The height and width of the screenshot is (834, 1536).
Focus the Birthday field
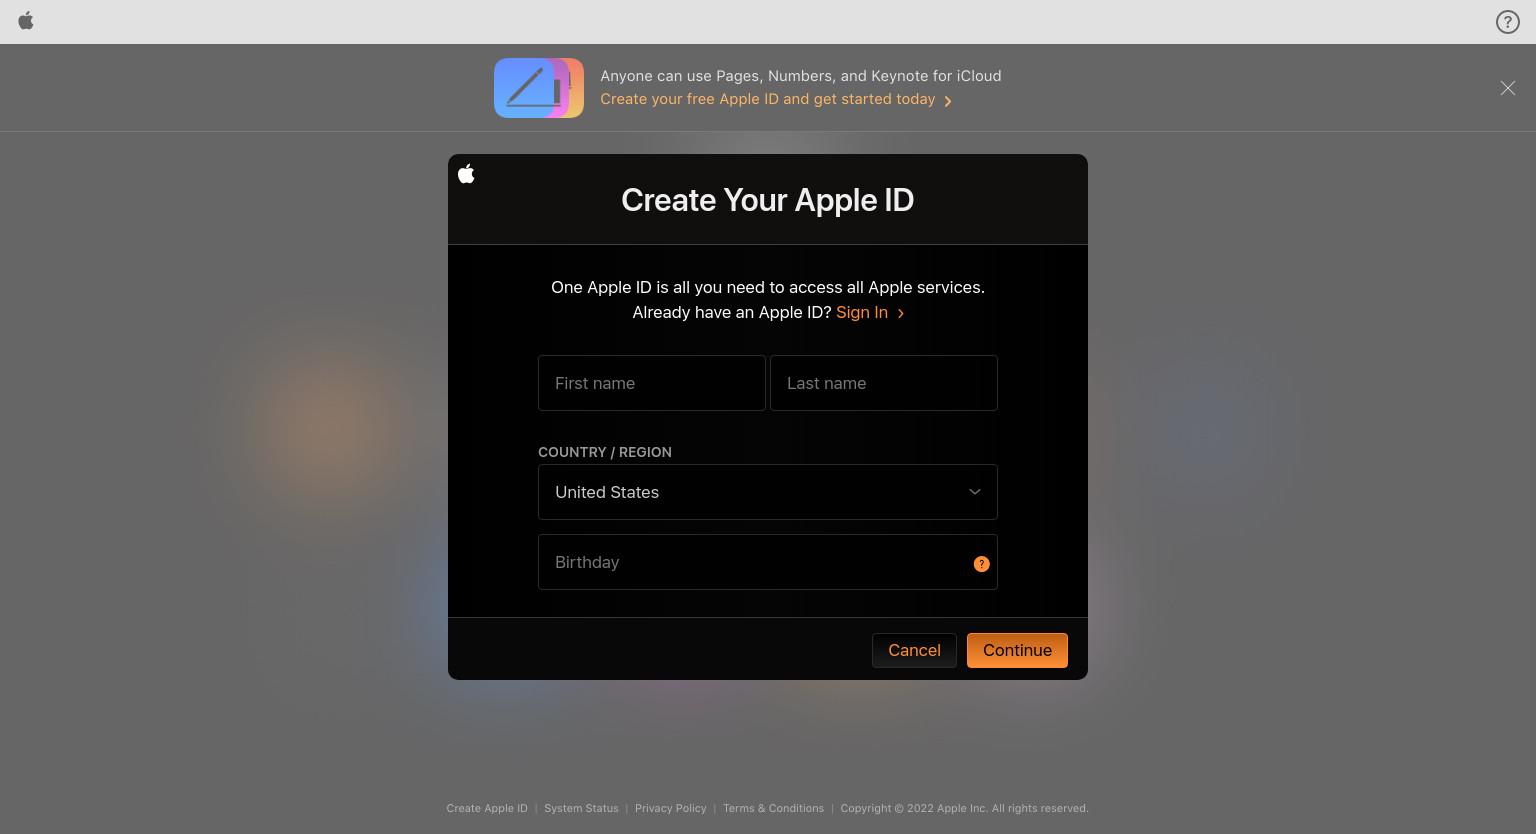coord(768,562)
